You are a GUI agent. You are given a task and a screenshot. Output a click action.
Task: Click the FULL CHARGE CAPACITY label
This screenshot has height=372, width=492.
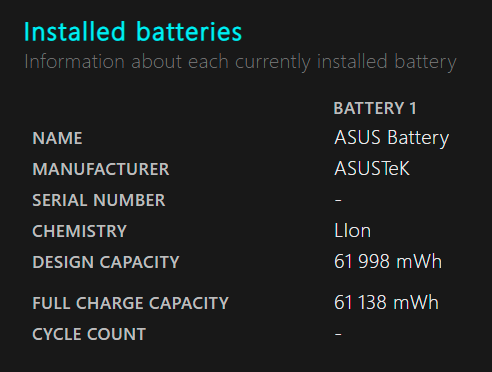pos(131,303)
